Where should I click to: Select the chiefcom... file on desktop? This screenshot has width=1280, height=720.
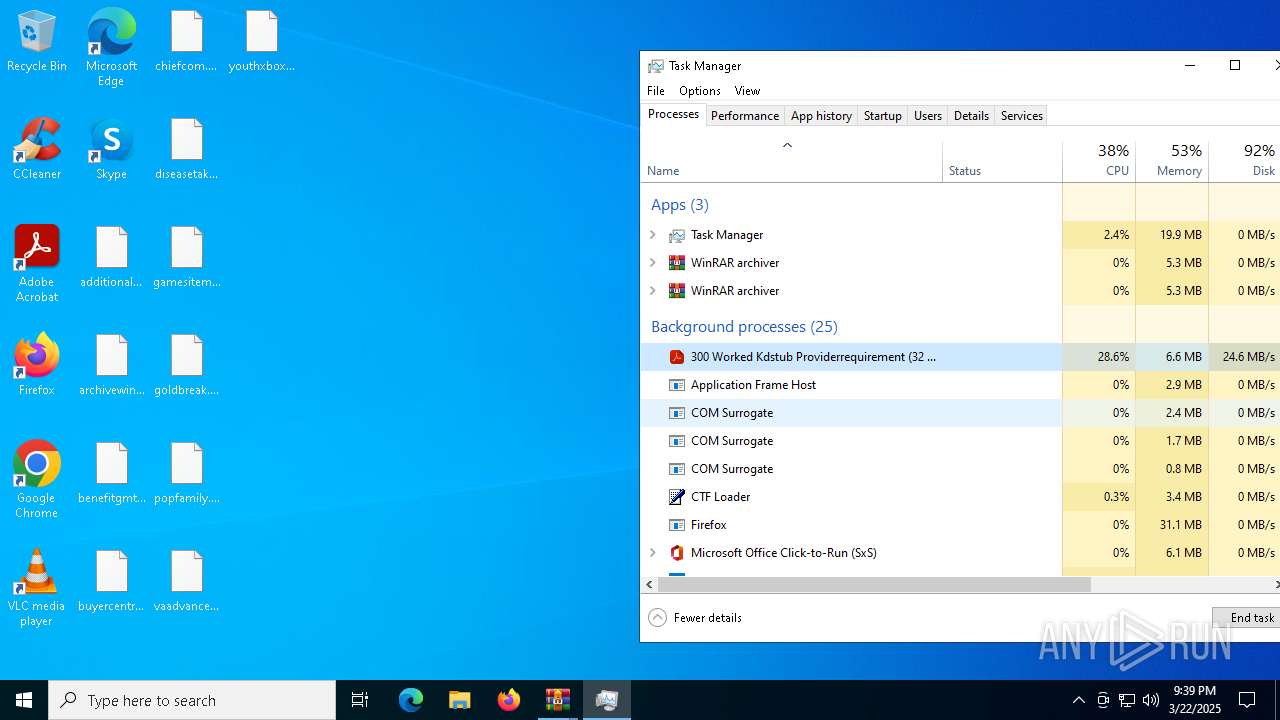click(x=186, y=42)
